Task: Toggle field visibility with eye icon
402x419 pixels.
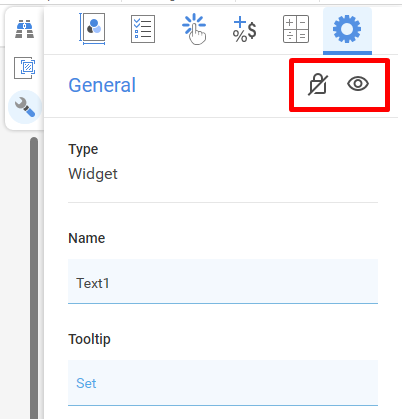Action: tap(358, 84)
